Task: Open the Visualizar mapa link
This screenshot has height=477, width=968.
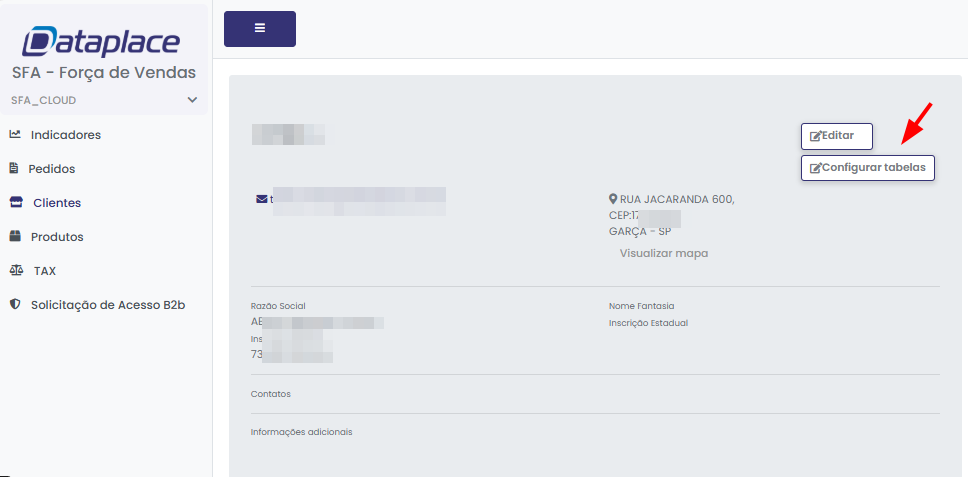Action: pyautogui.click(x=663, y=253)
